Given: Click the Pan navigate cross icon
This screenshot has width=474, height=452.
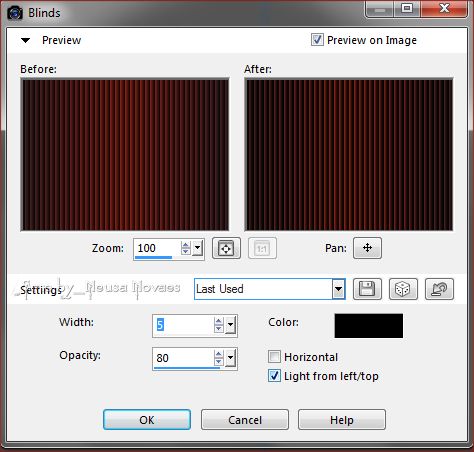Looking at the screenshot, I should [x=367, y=248].
